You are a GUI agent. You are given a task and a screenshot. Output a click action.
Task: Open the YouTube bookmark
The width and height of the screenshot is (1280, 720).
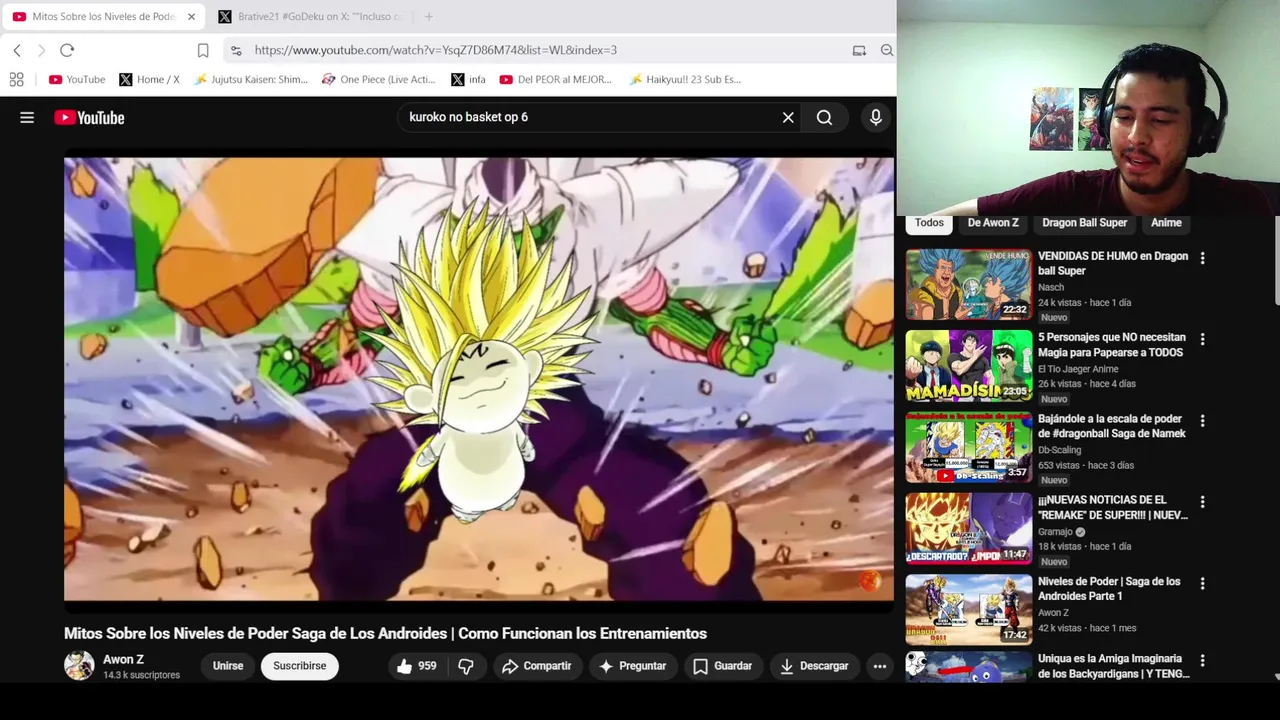click(77, 79)
